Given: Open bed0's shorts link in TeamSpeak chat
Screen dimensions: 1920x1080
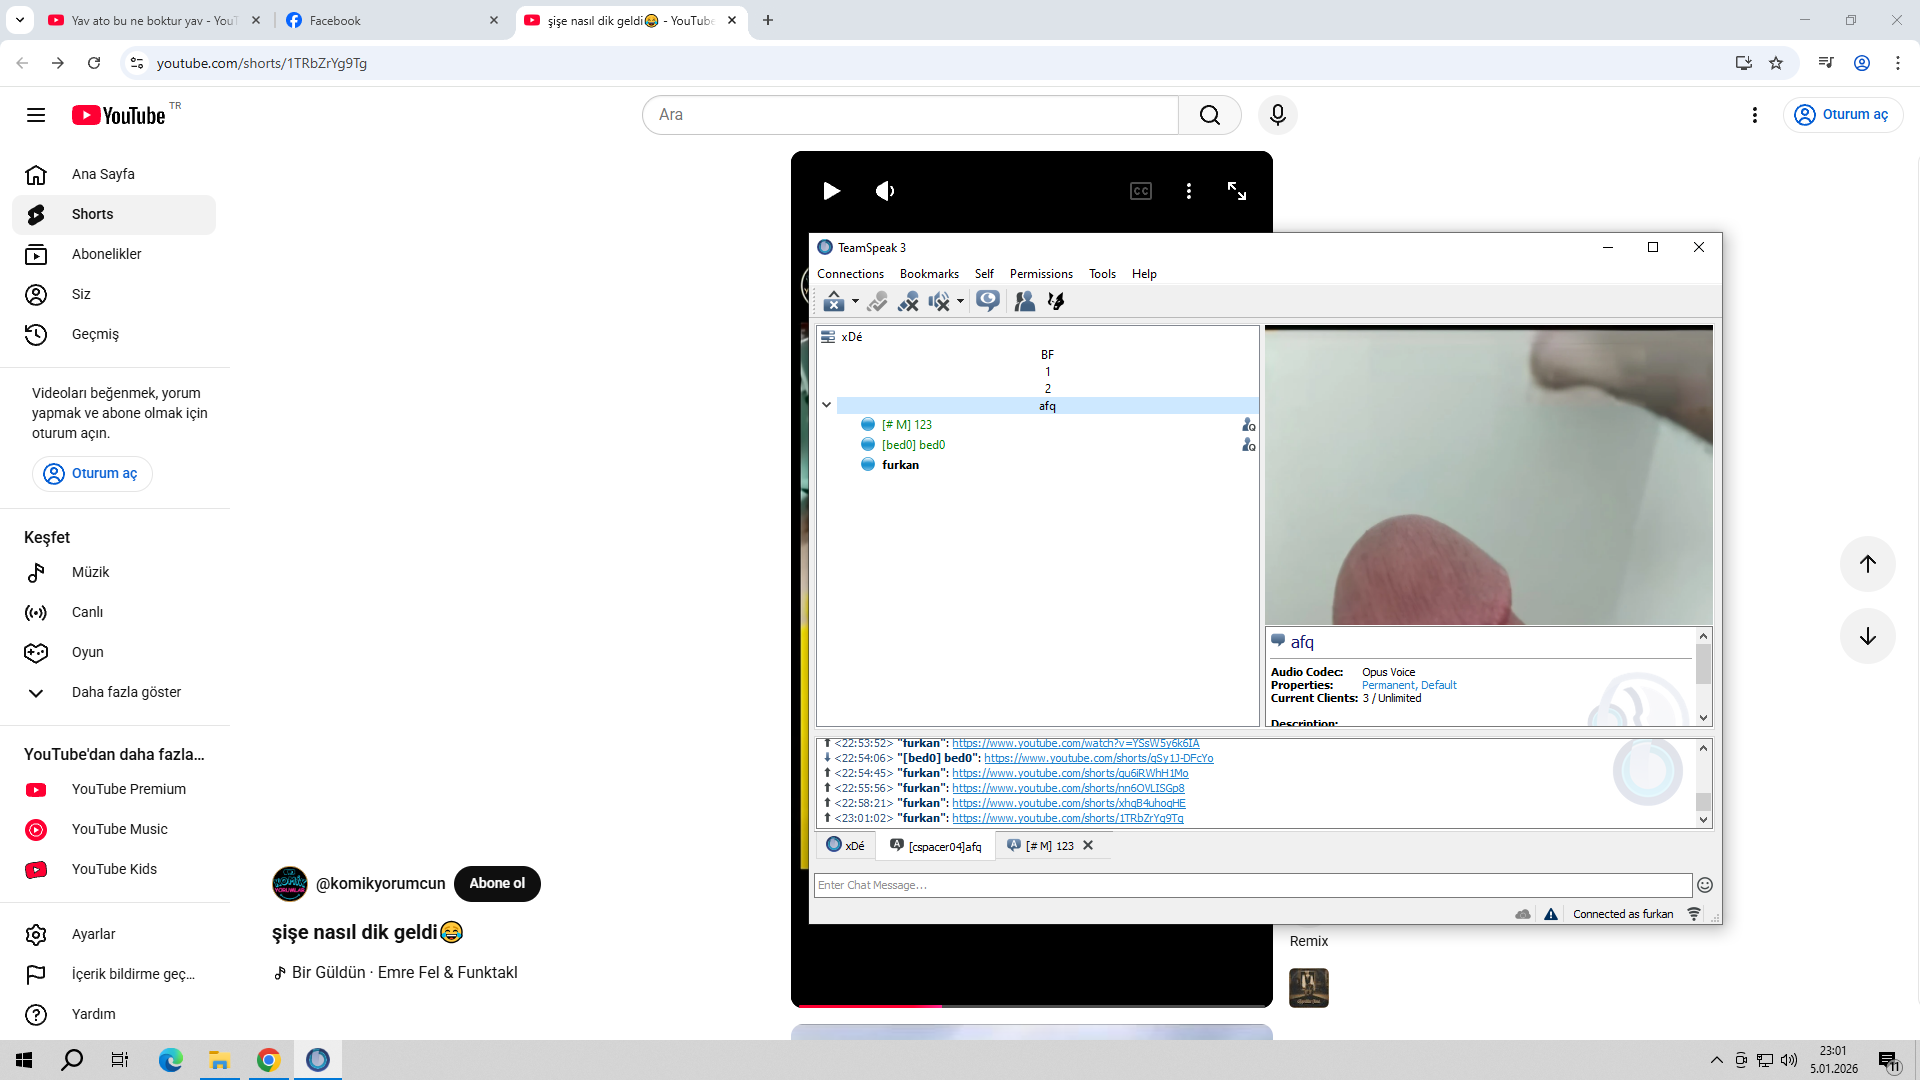Looking at the screenshot, I should coord(1098,758).
